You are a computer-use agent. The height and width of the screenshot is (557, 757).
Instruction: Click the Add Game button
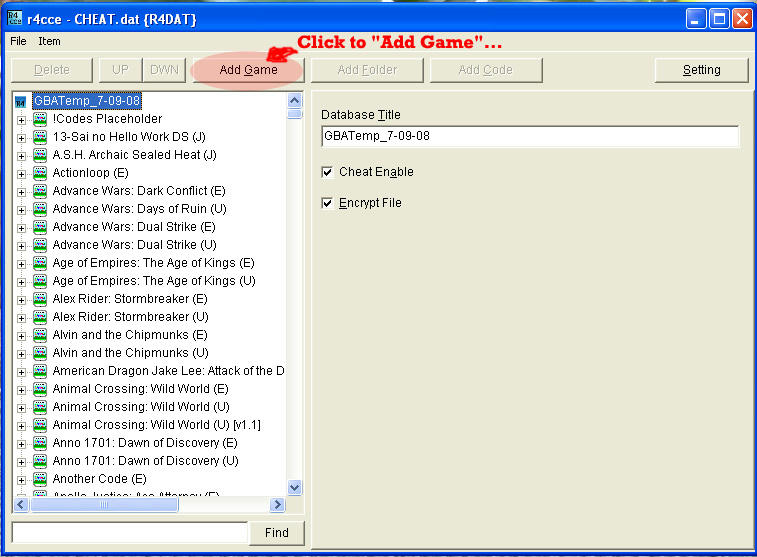[248, 70]
